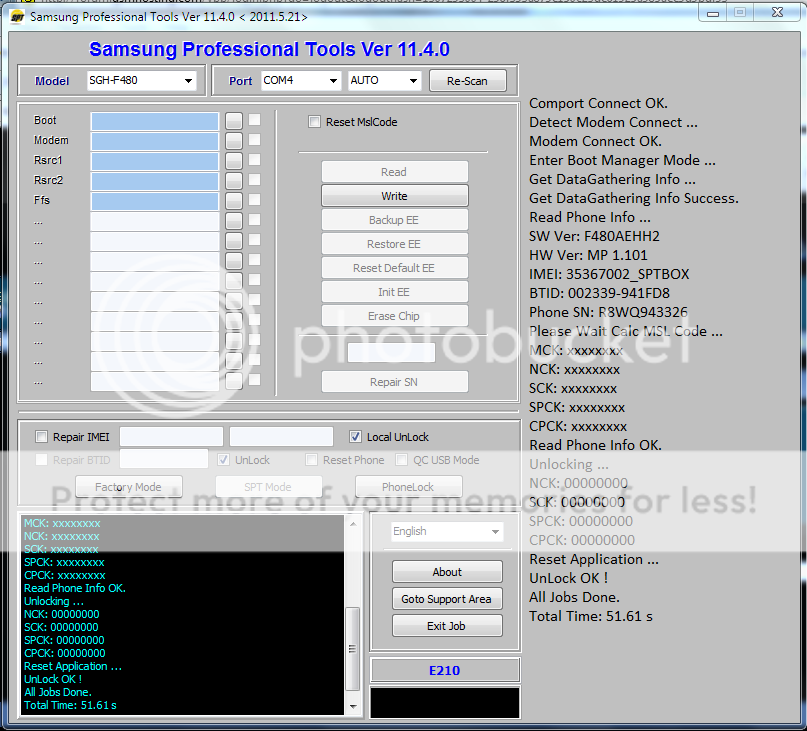Tick the checkbox for the Ffs row
Screen dimensions: 807x731
(x=254, y=200)
